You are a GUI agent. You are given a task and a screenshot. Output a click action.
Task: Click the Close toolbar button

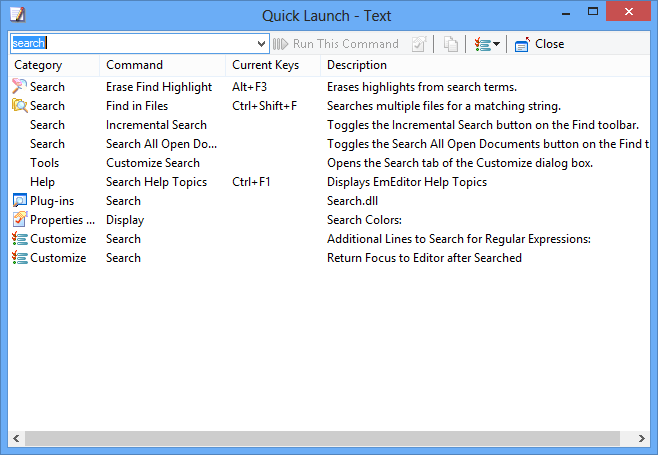click(x=540, y=44)
